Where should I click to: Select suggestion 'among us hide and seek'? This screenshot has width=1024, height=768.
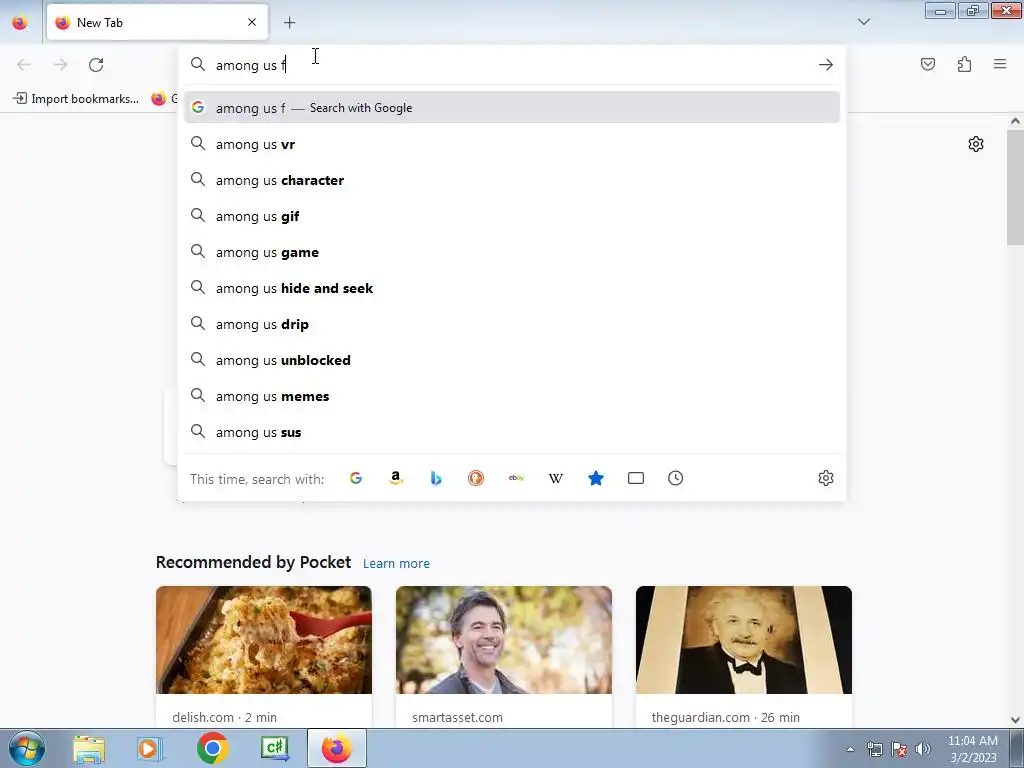(512, 288)
